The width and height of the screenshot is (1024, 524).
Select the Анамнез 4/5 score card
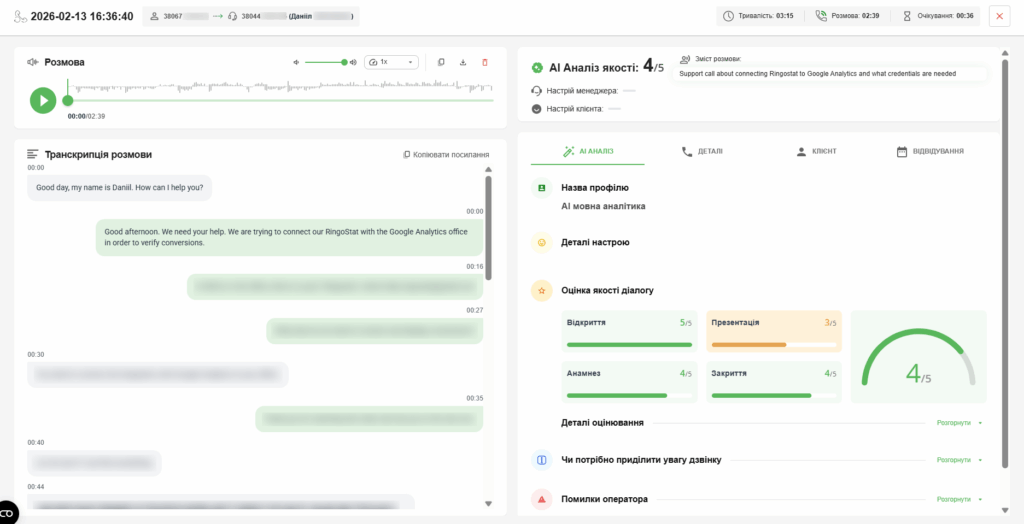point(630,382)
